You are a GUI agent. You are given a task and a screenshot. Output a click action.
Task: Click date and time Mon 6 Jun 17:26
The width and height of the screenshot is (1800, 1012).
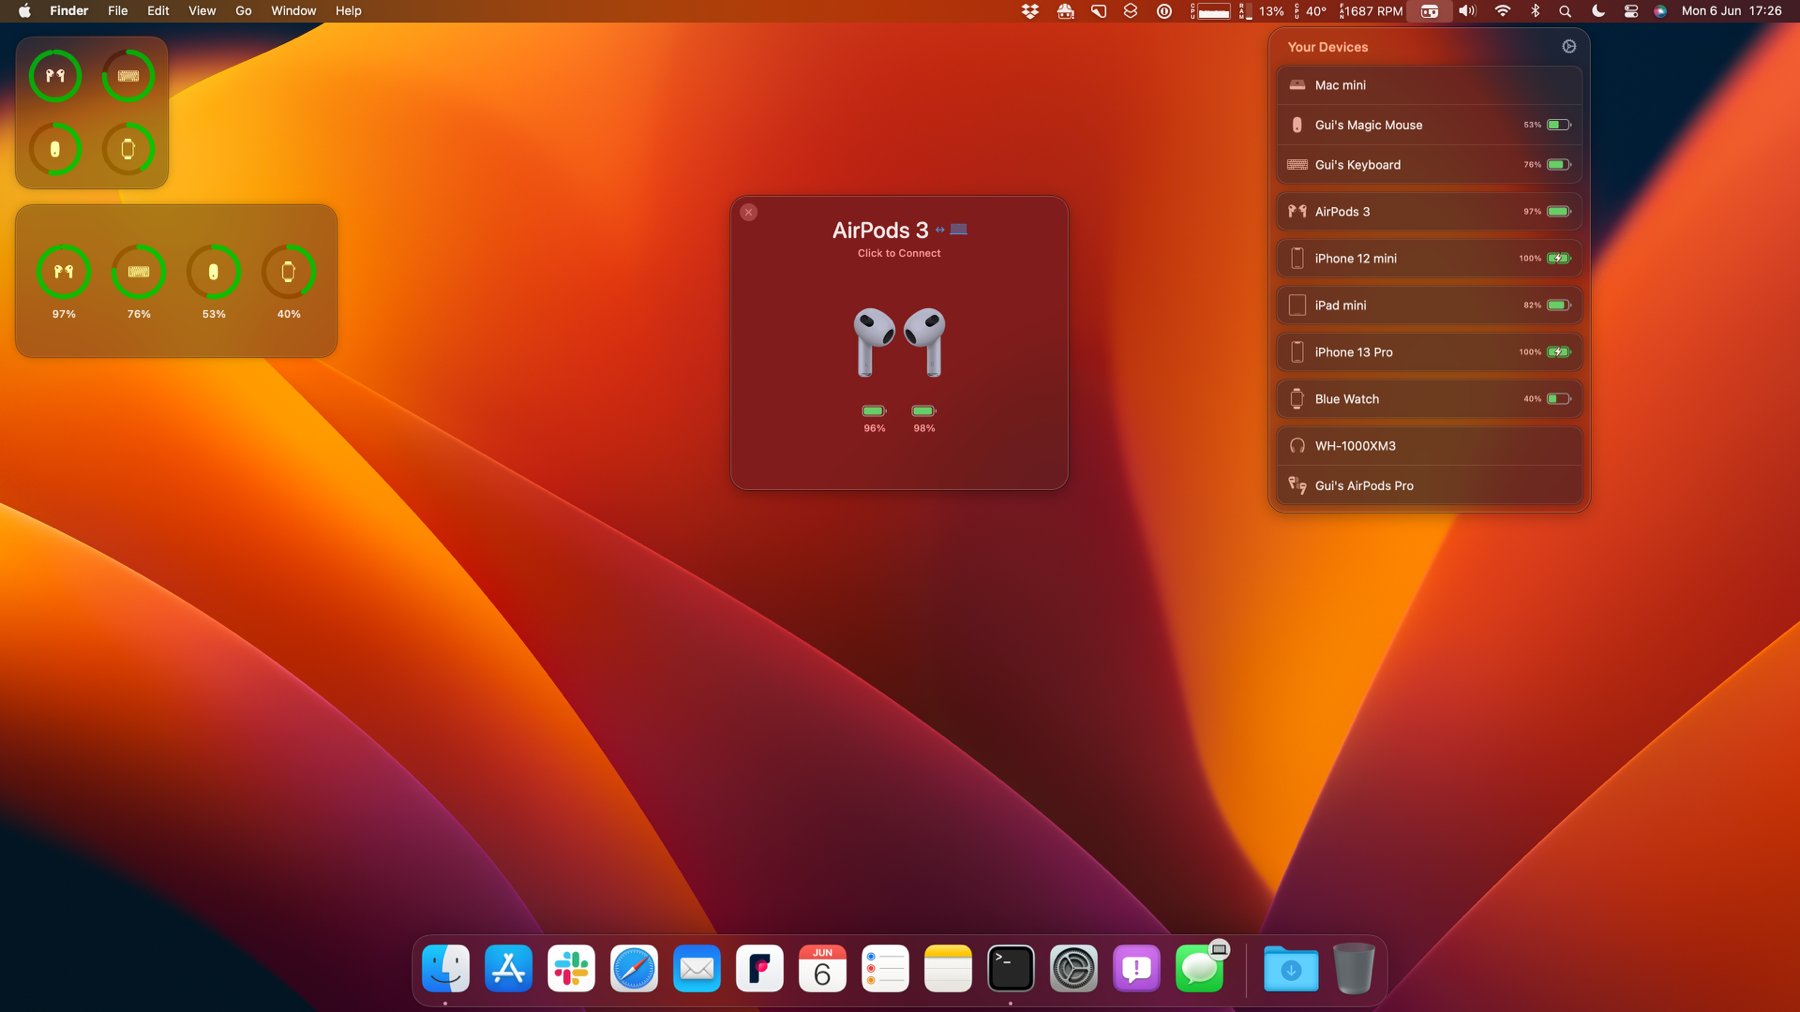point(1731,11)
